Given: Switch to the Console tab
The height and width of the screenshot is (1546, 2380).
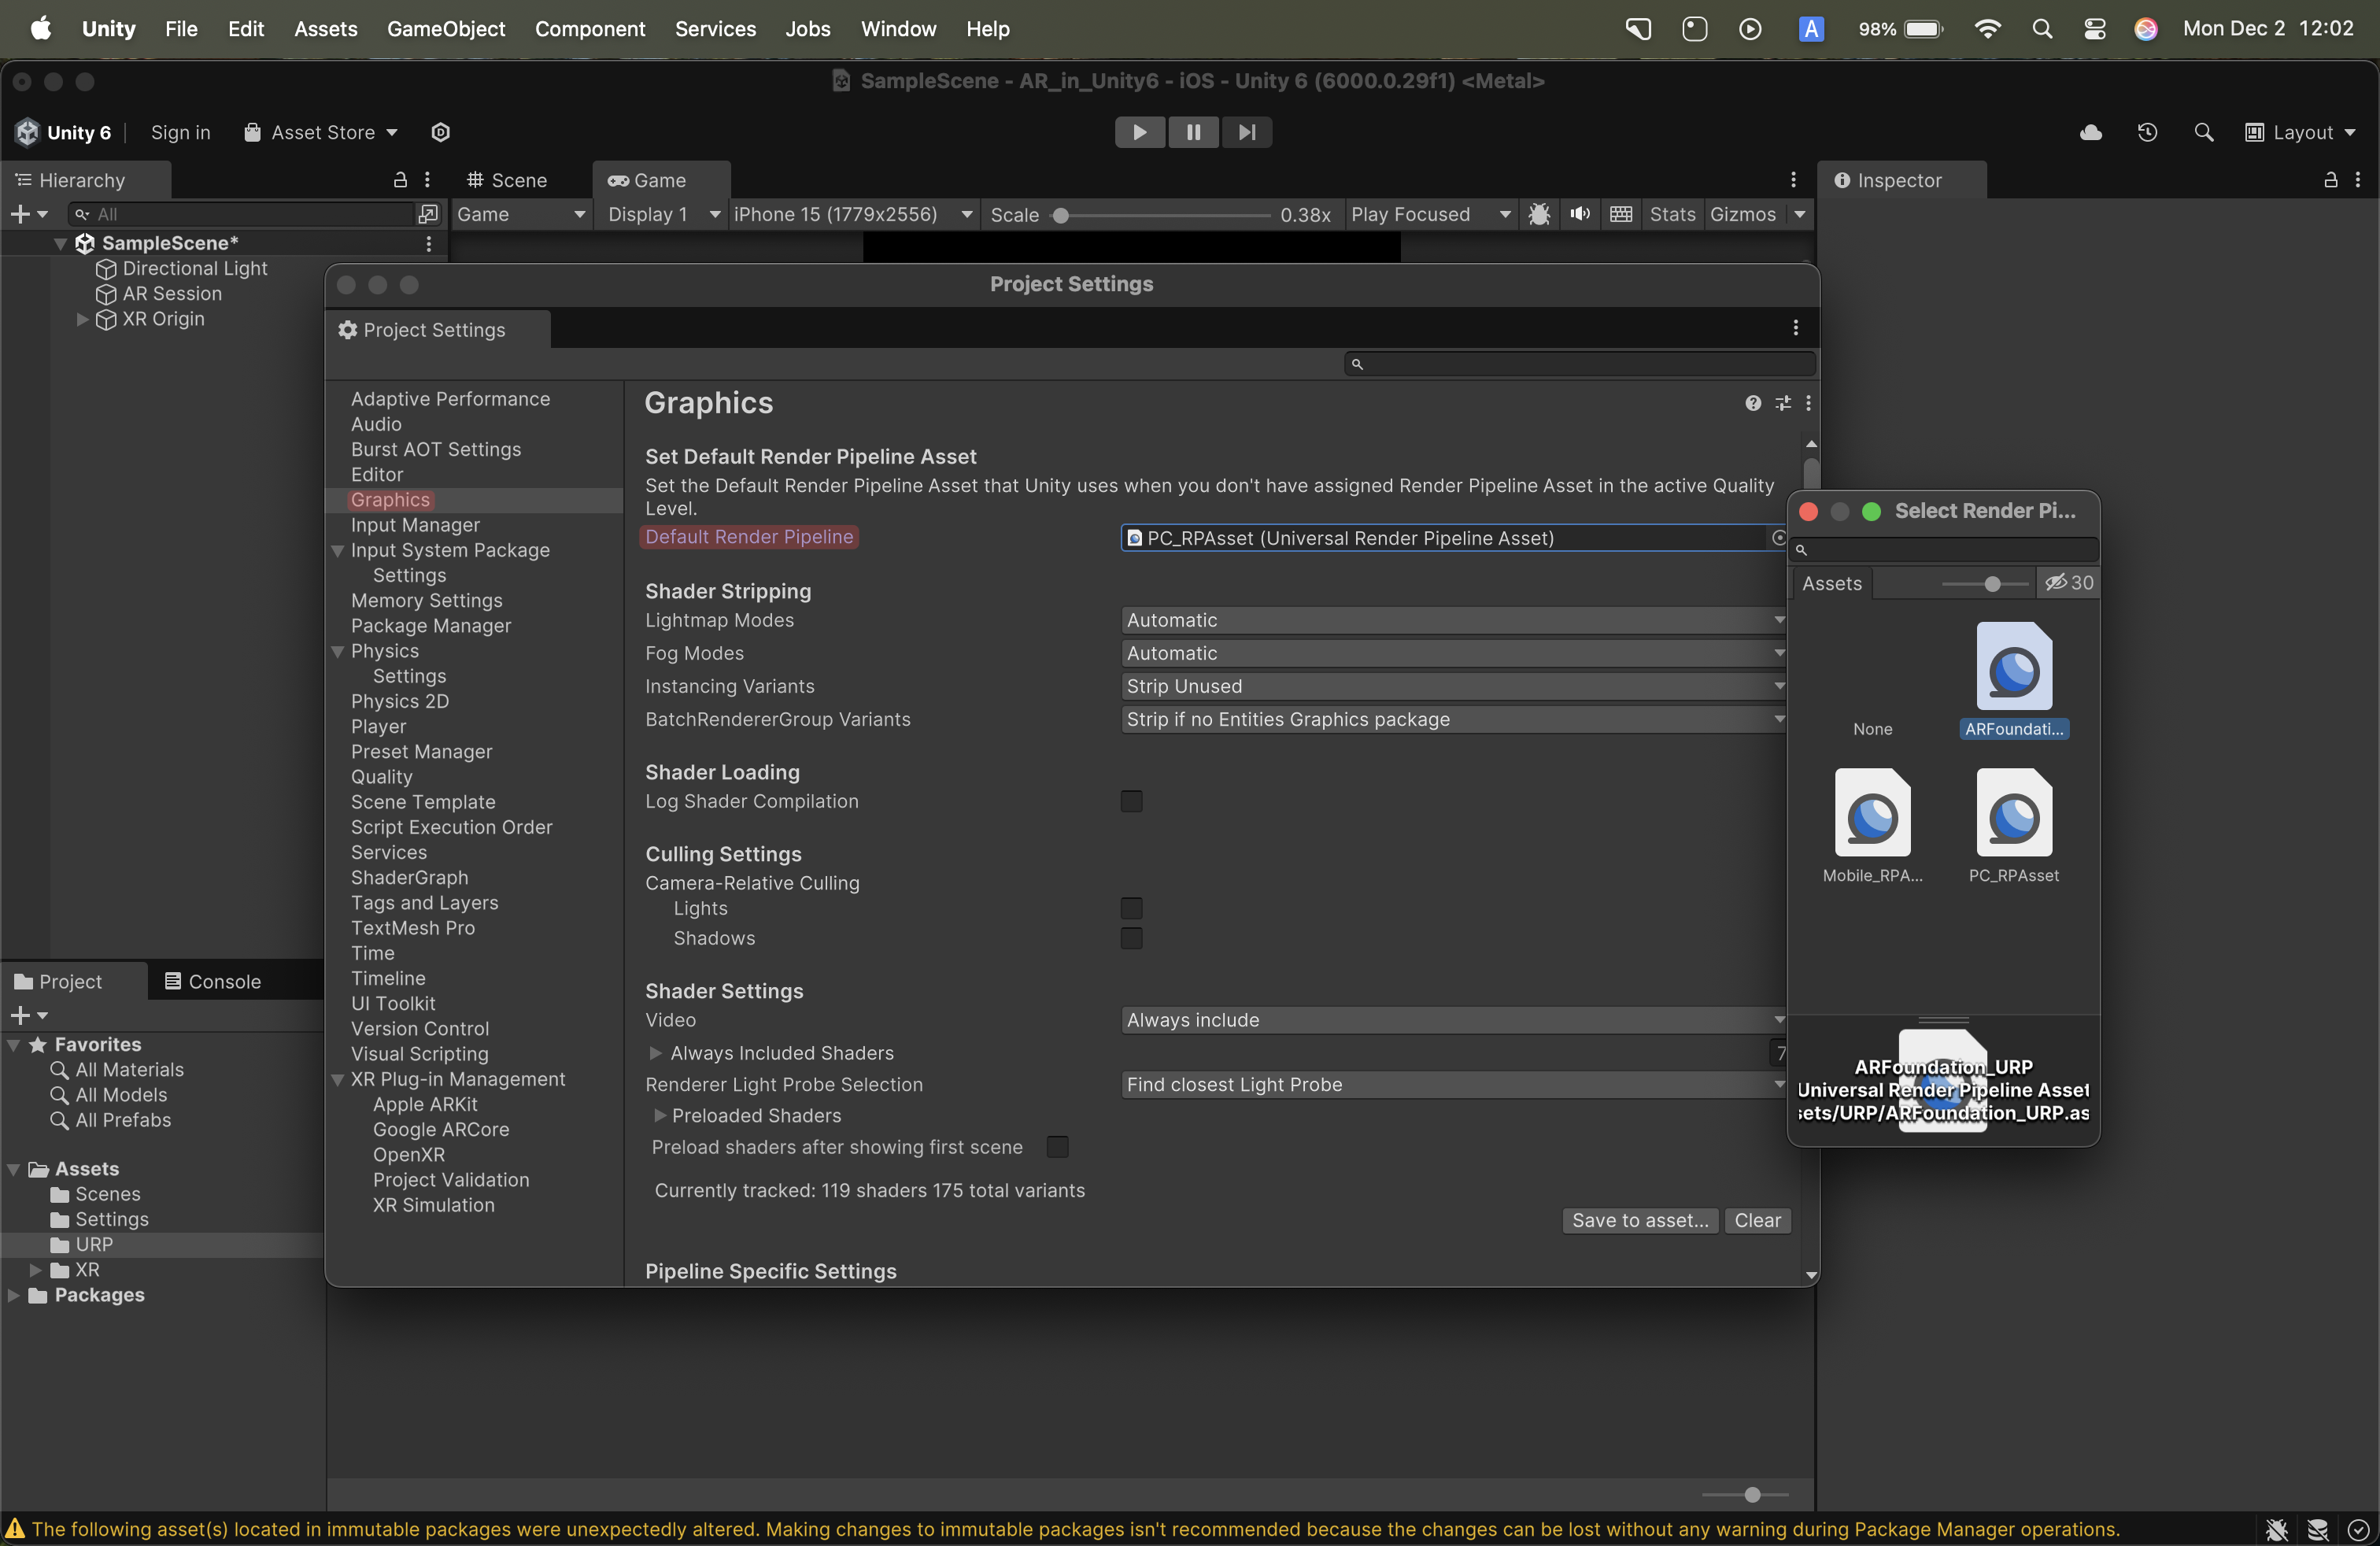Looking at the screenshot, I should [213, 981].
